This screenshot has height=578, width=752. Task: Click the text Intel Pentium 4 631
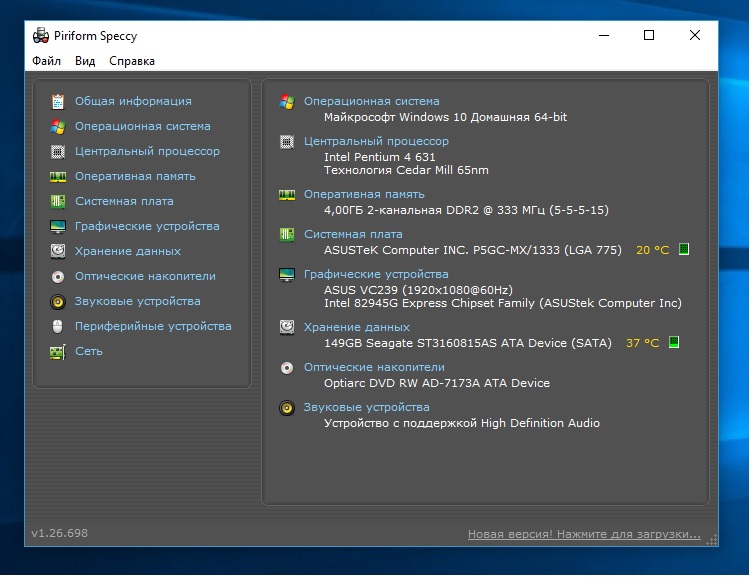(x=380, y=157)
